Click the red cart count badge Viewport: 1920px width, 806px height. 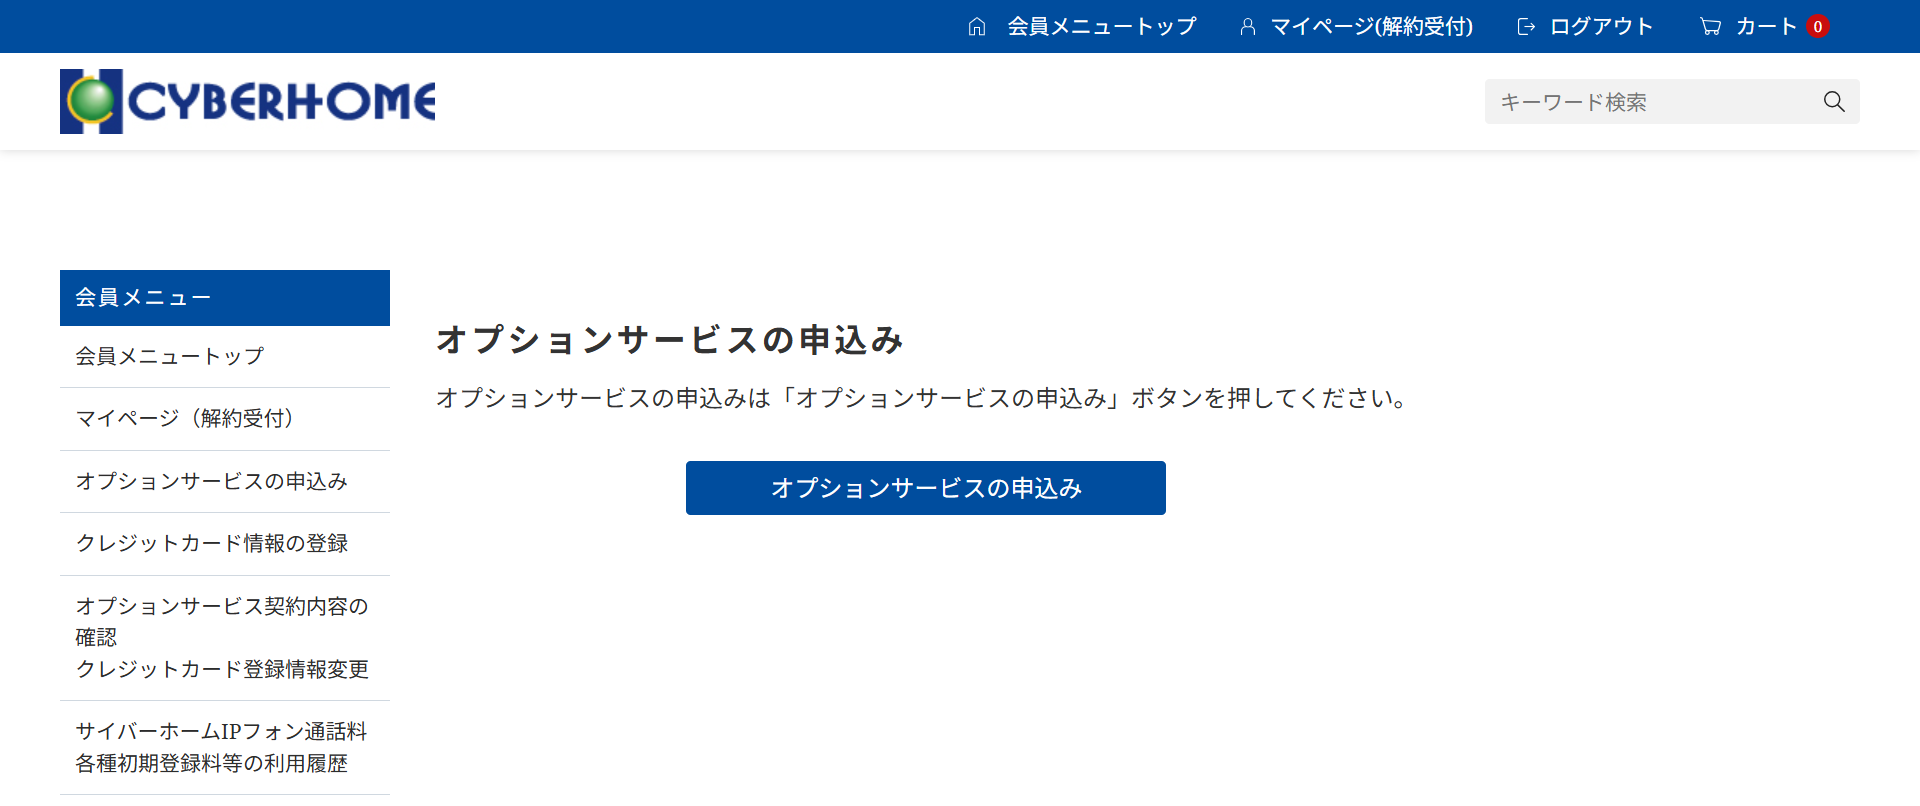(1818, 27)
